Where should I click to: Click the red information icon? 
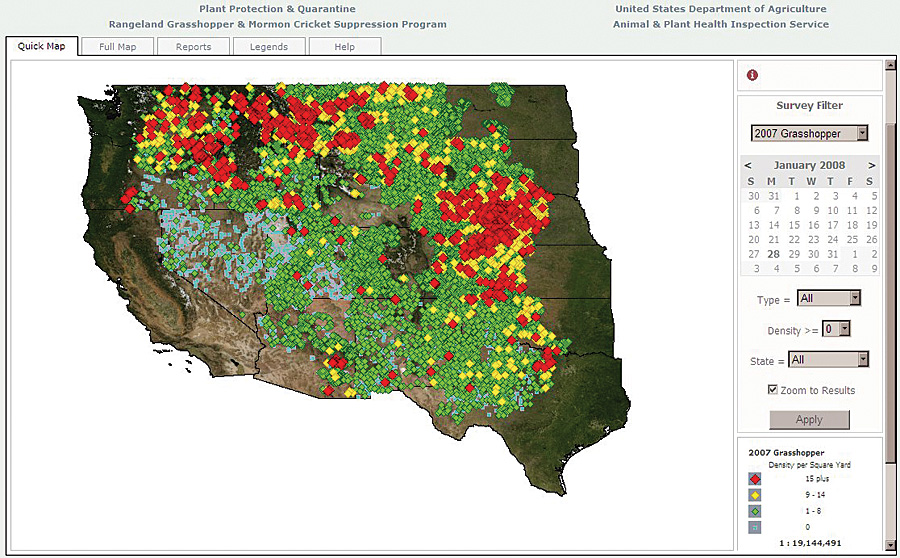pos(752,75)
